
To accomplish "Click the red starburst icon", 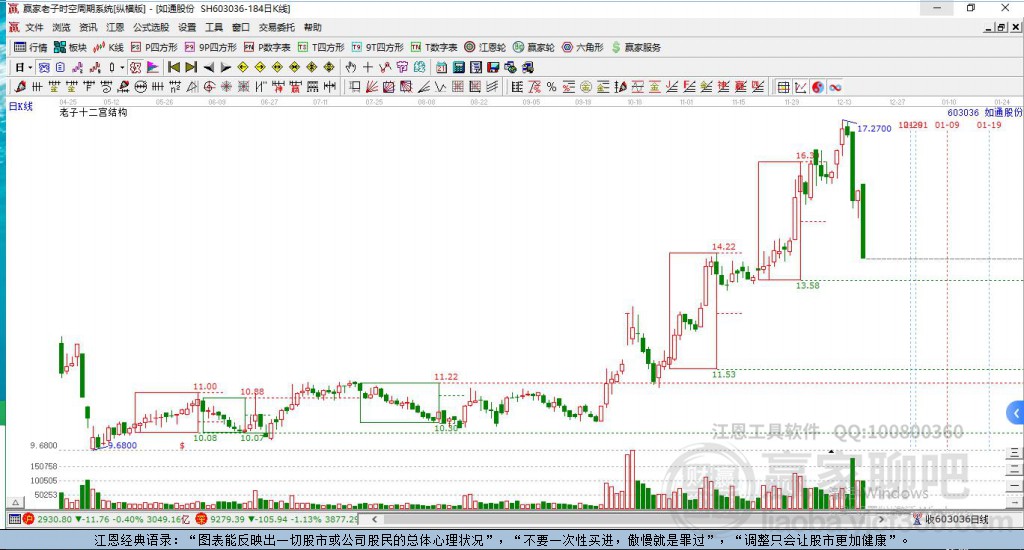I will 226,87.
